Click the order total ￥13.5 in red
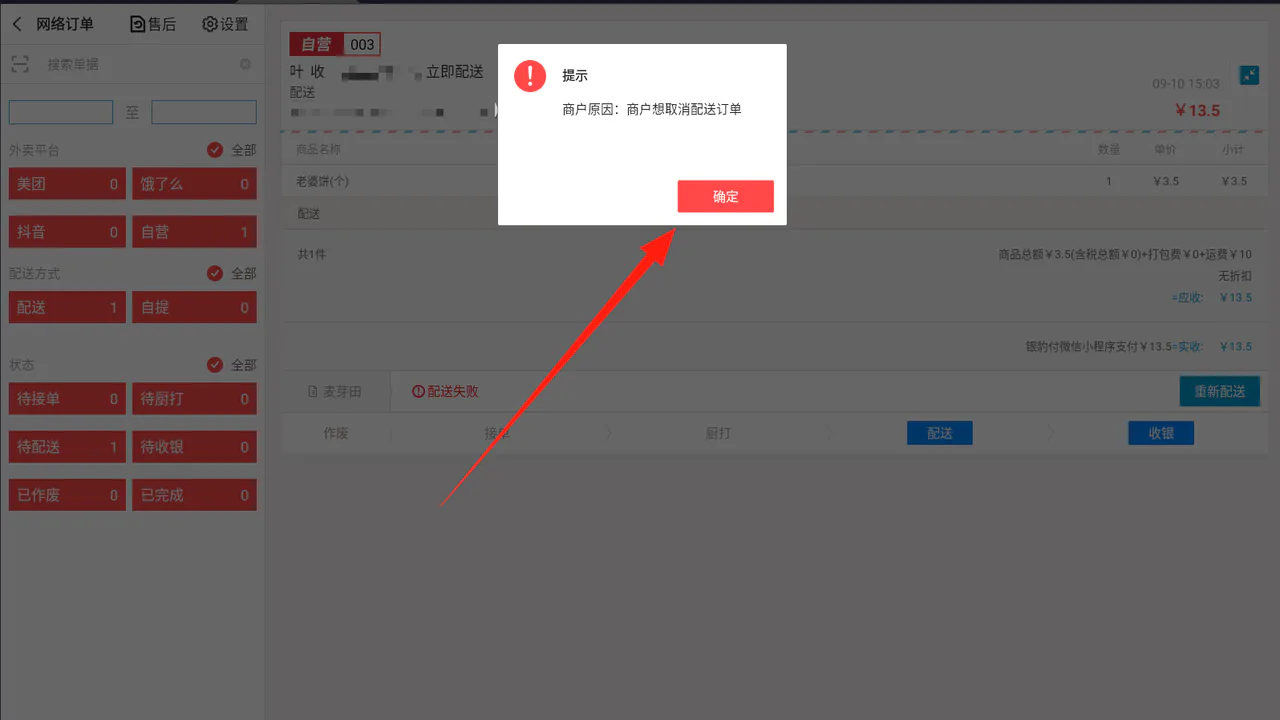This screenshot has height=720, width=1280. coord(1197,110)
